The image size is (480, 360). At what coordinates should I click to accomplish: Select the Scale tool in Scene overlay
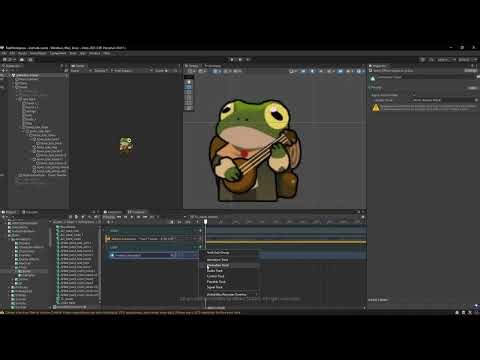[x=189, y=98]
